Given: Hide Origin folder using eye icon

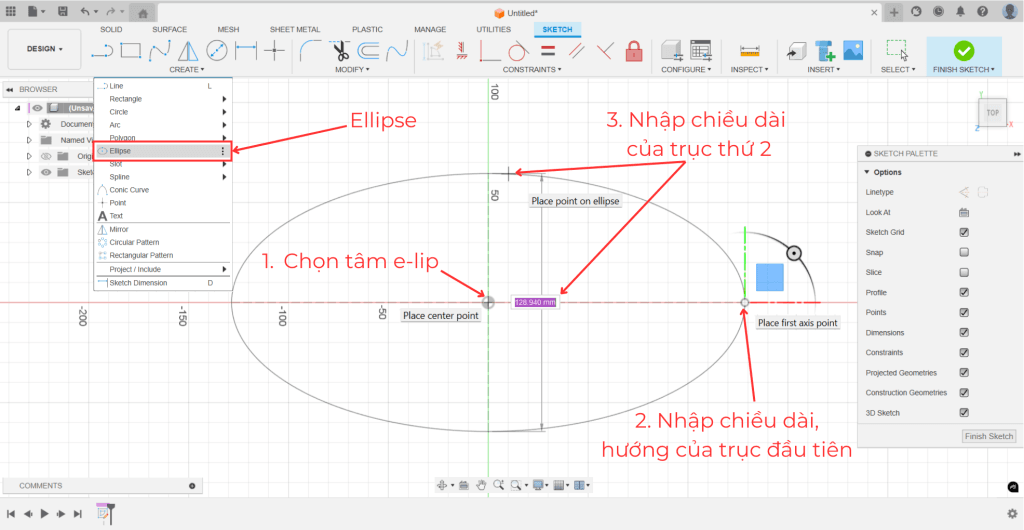Looking at the screenshot, I should coord(45,156).
